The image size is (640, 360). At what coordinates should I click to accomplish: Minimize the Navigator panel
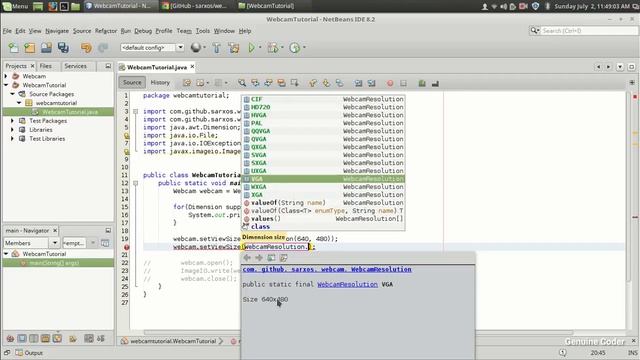click(108, 230)
